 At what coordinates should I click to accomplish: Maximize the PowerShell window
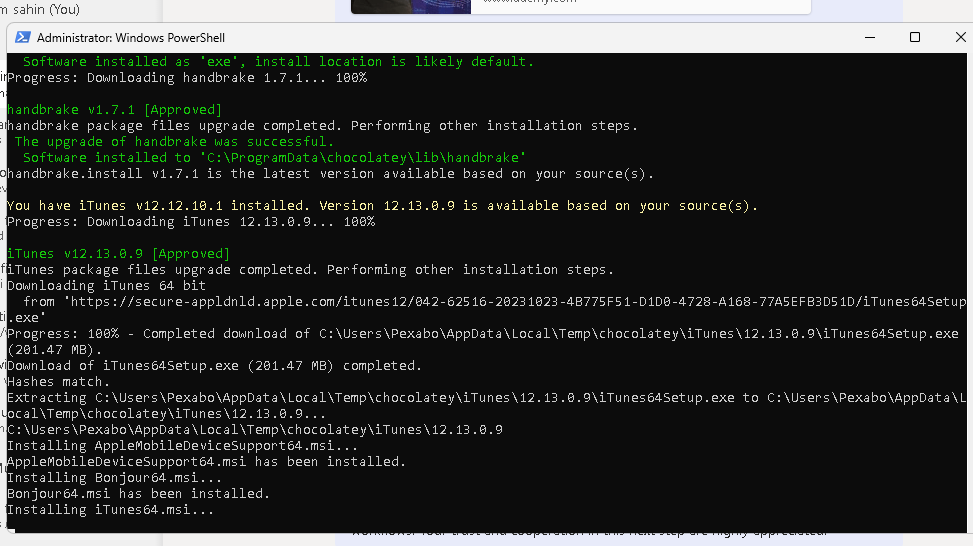pyautogui.click(x=915, y=37)
